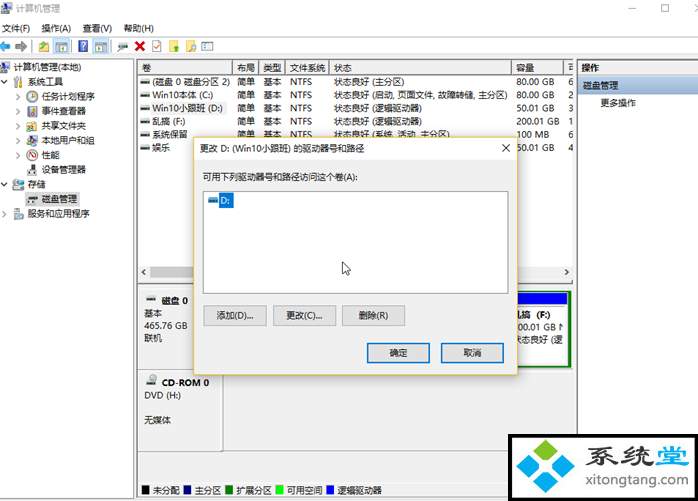Select 设备管理器 in the tree
698x501 pixels.
tap(63, 170)
